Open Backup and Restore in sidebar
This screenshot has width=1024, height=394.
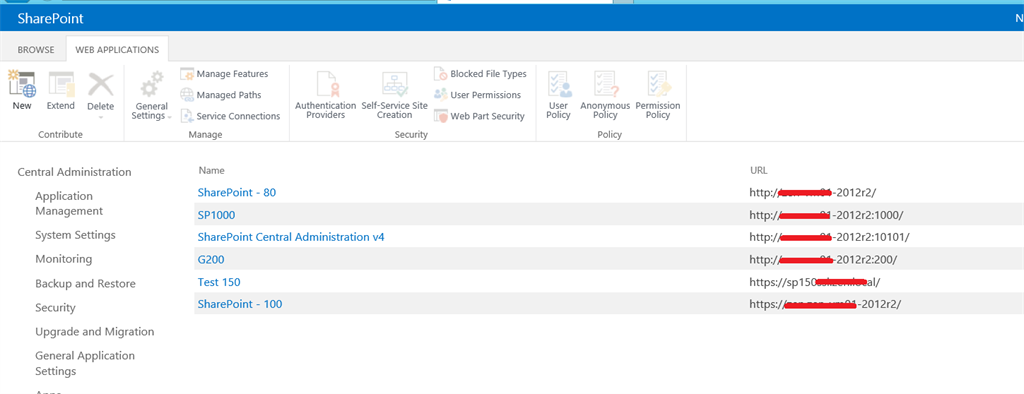86,284
